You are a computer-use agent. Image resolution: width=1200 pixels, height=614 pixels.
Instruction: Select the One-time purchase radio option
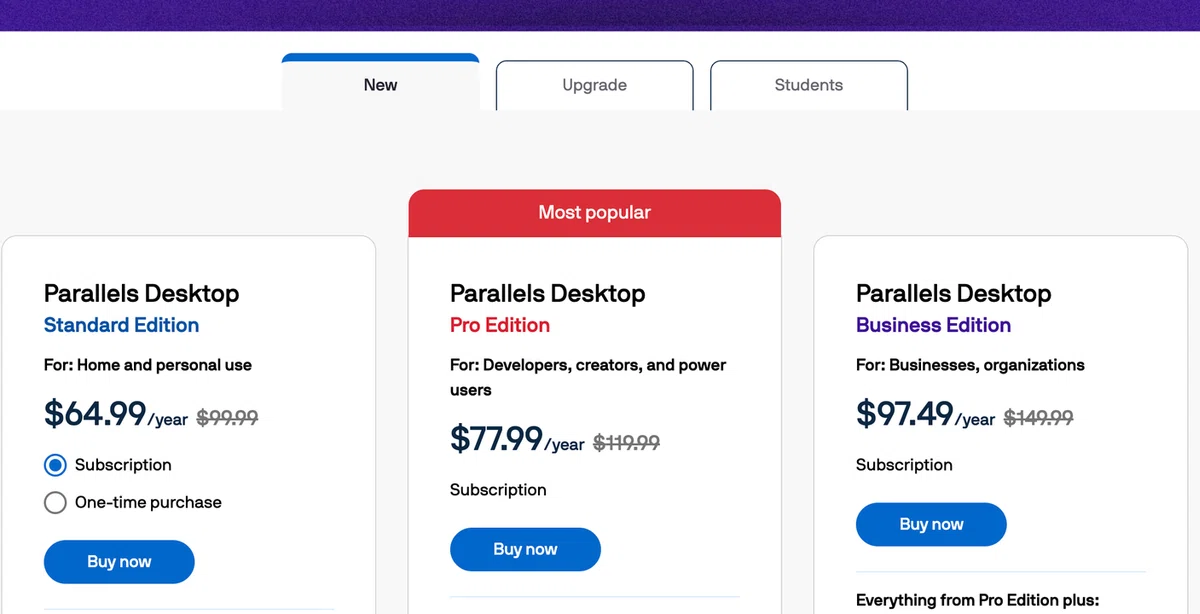click(x=55, y=502)
